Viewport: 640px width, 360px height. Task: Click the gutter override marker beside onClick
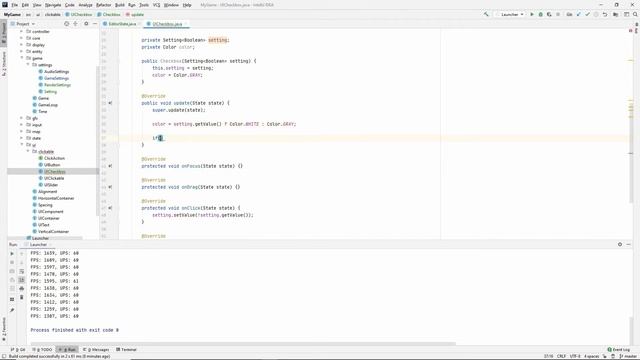pos(110,208)
